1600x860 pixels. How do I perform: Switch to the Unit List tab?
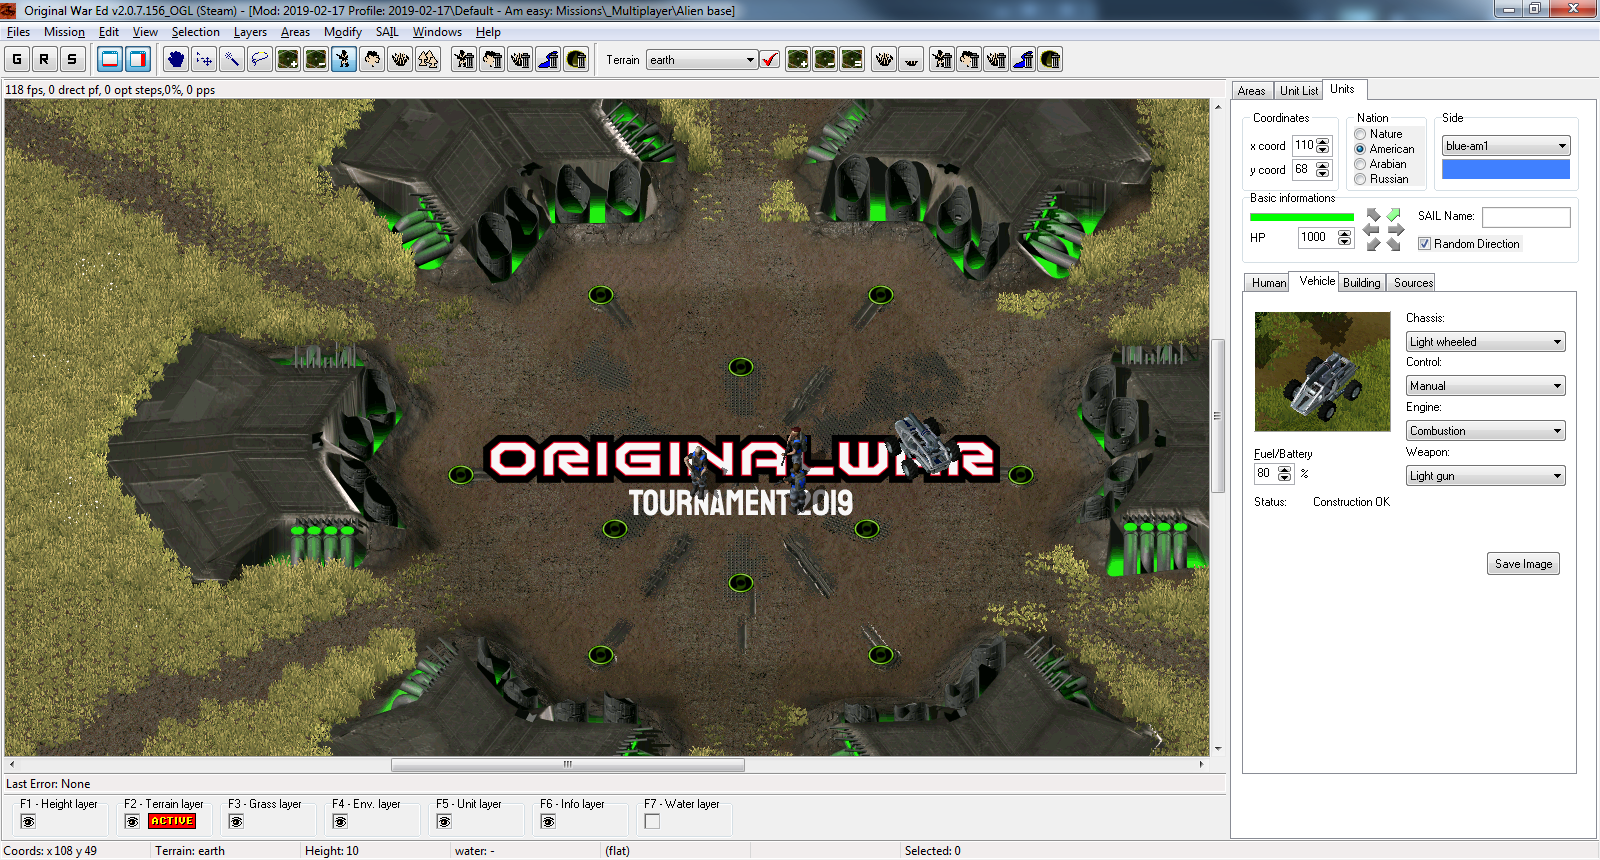point(1299,91)
